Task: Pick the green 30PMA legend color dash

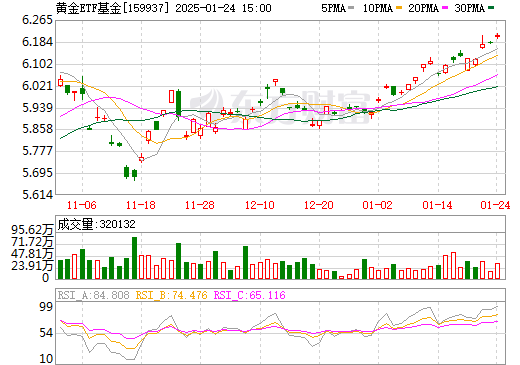Action: click(491, 7)
